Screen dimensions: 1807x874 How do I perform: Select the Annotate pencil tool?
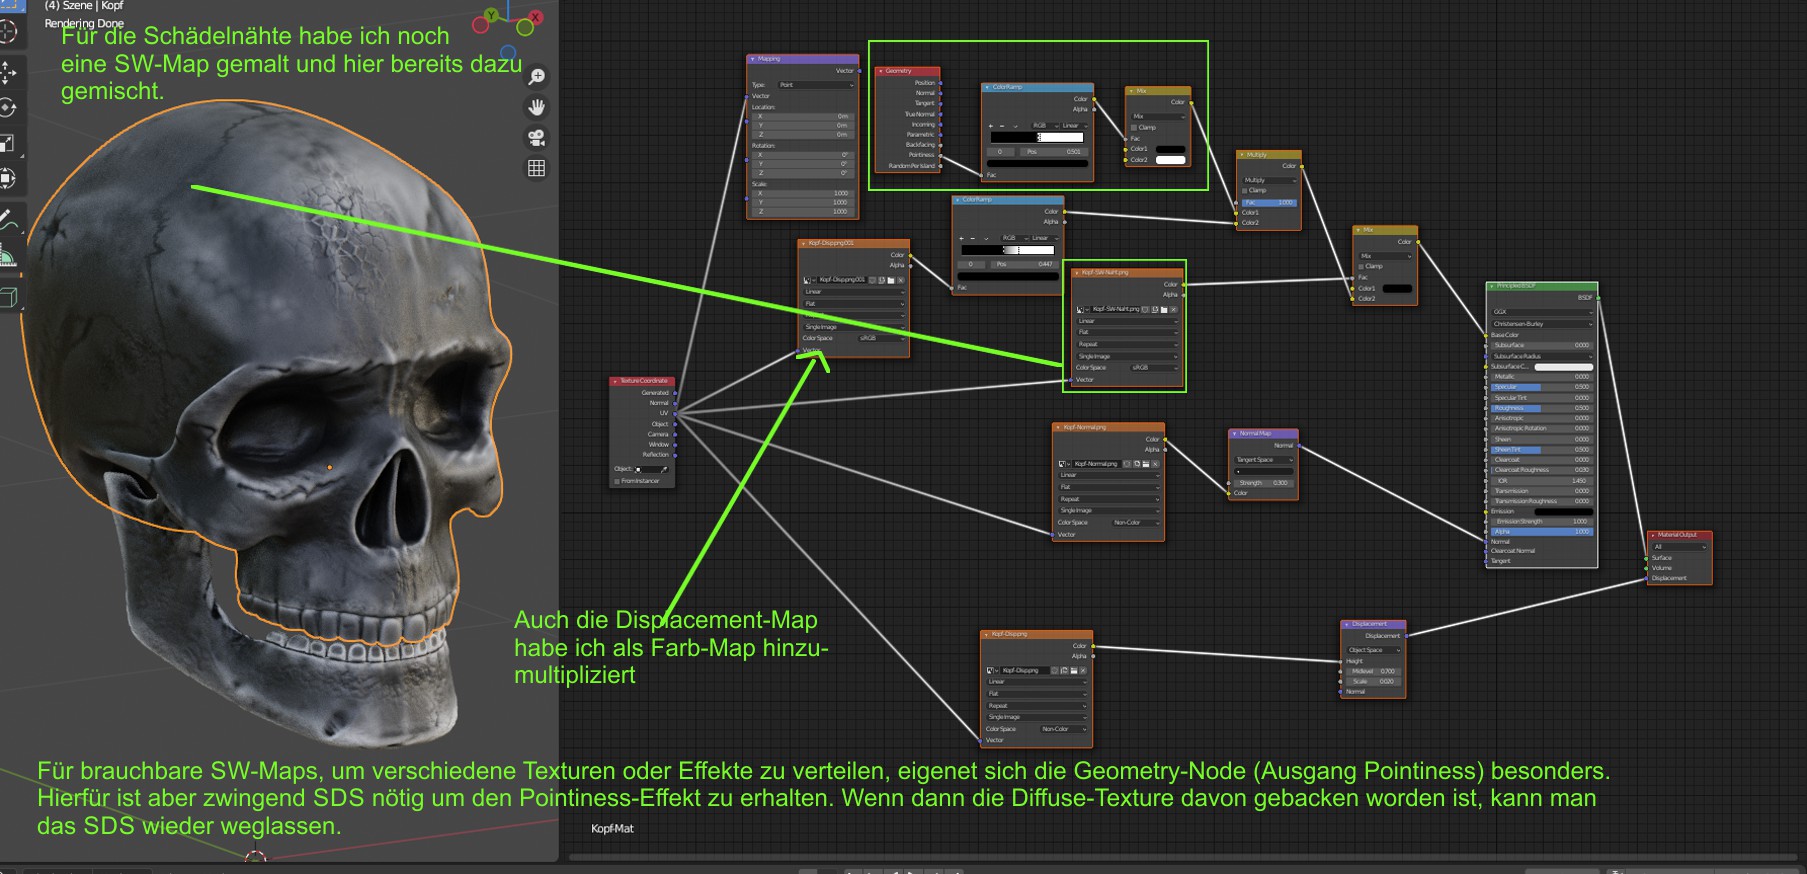pyautogui.click(x=8, y=217)
